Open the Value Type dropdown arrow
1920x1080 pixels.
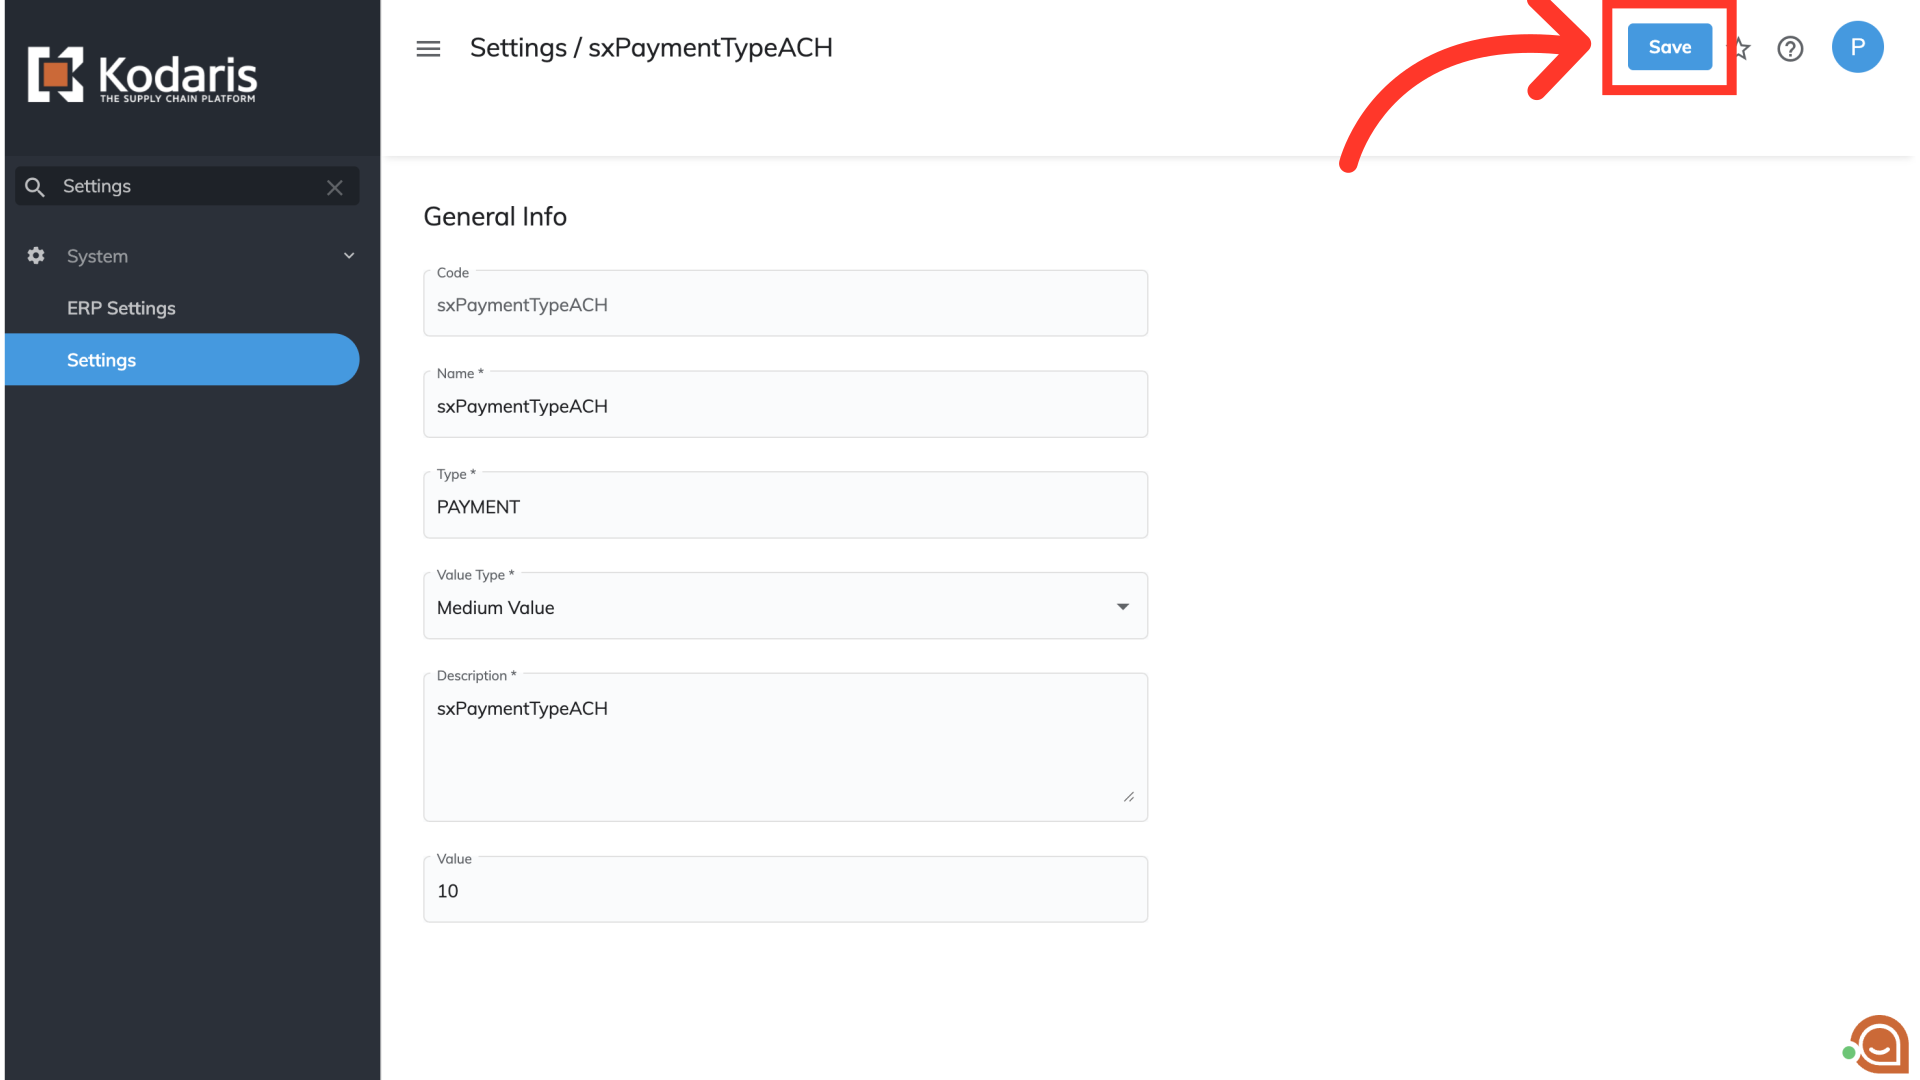1123,607
